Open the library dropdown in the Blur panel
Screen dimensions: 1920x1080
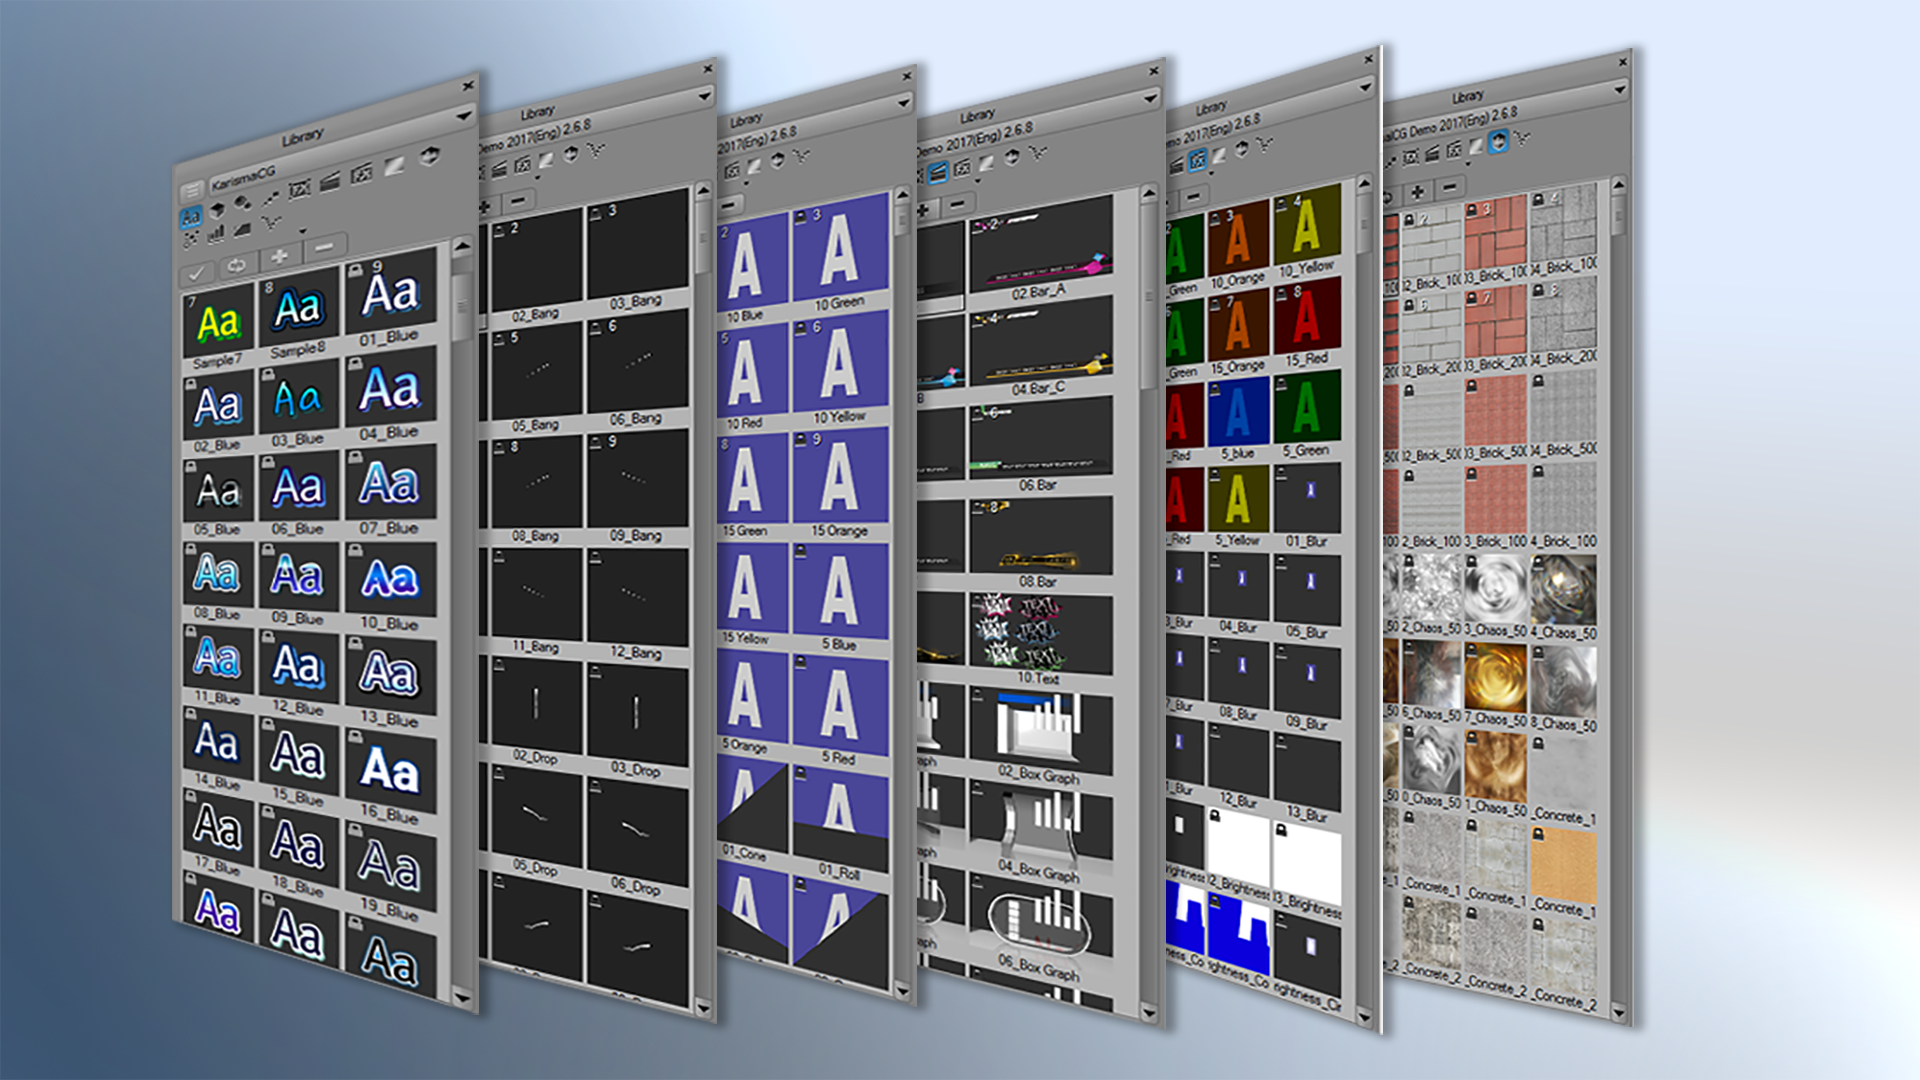pyautogui.click(x=1365, y=87)
